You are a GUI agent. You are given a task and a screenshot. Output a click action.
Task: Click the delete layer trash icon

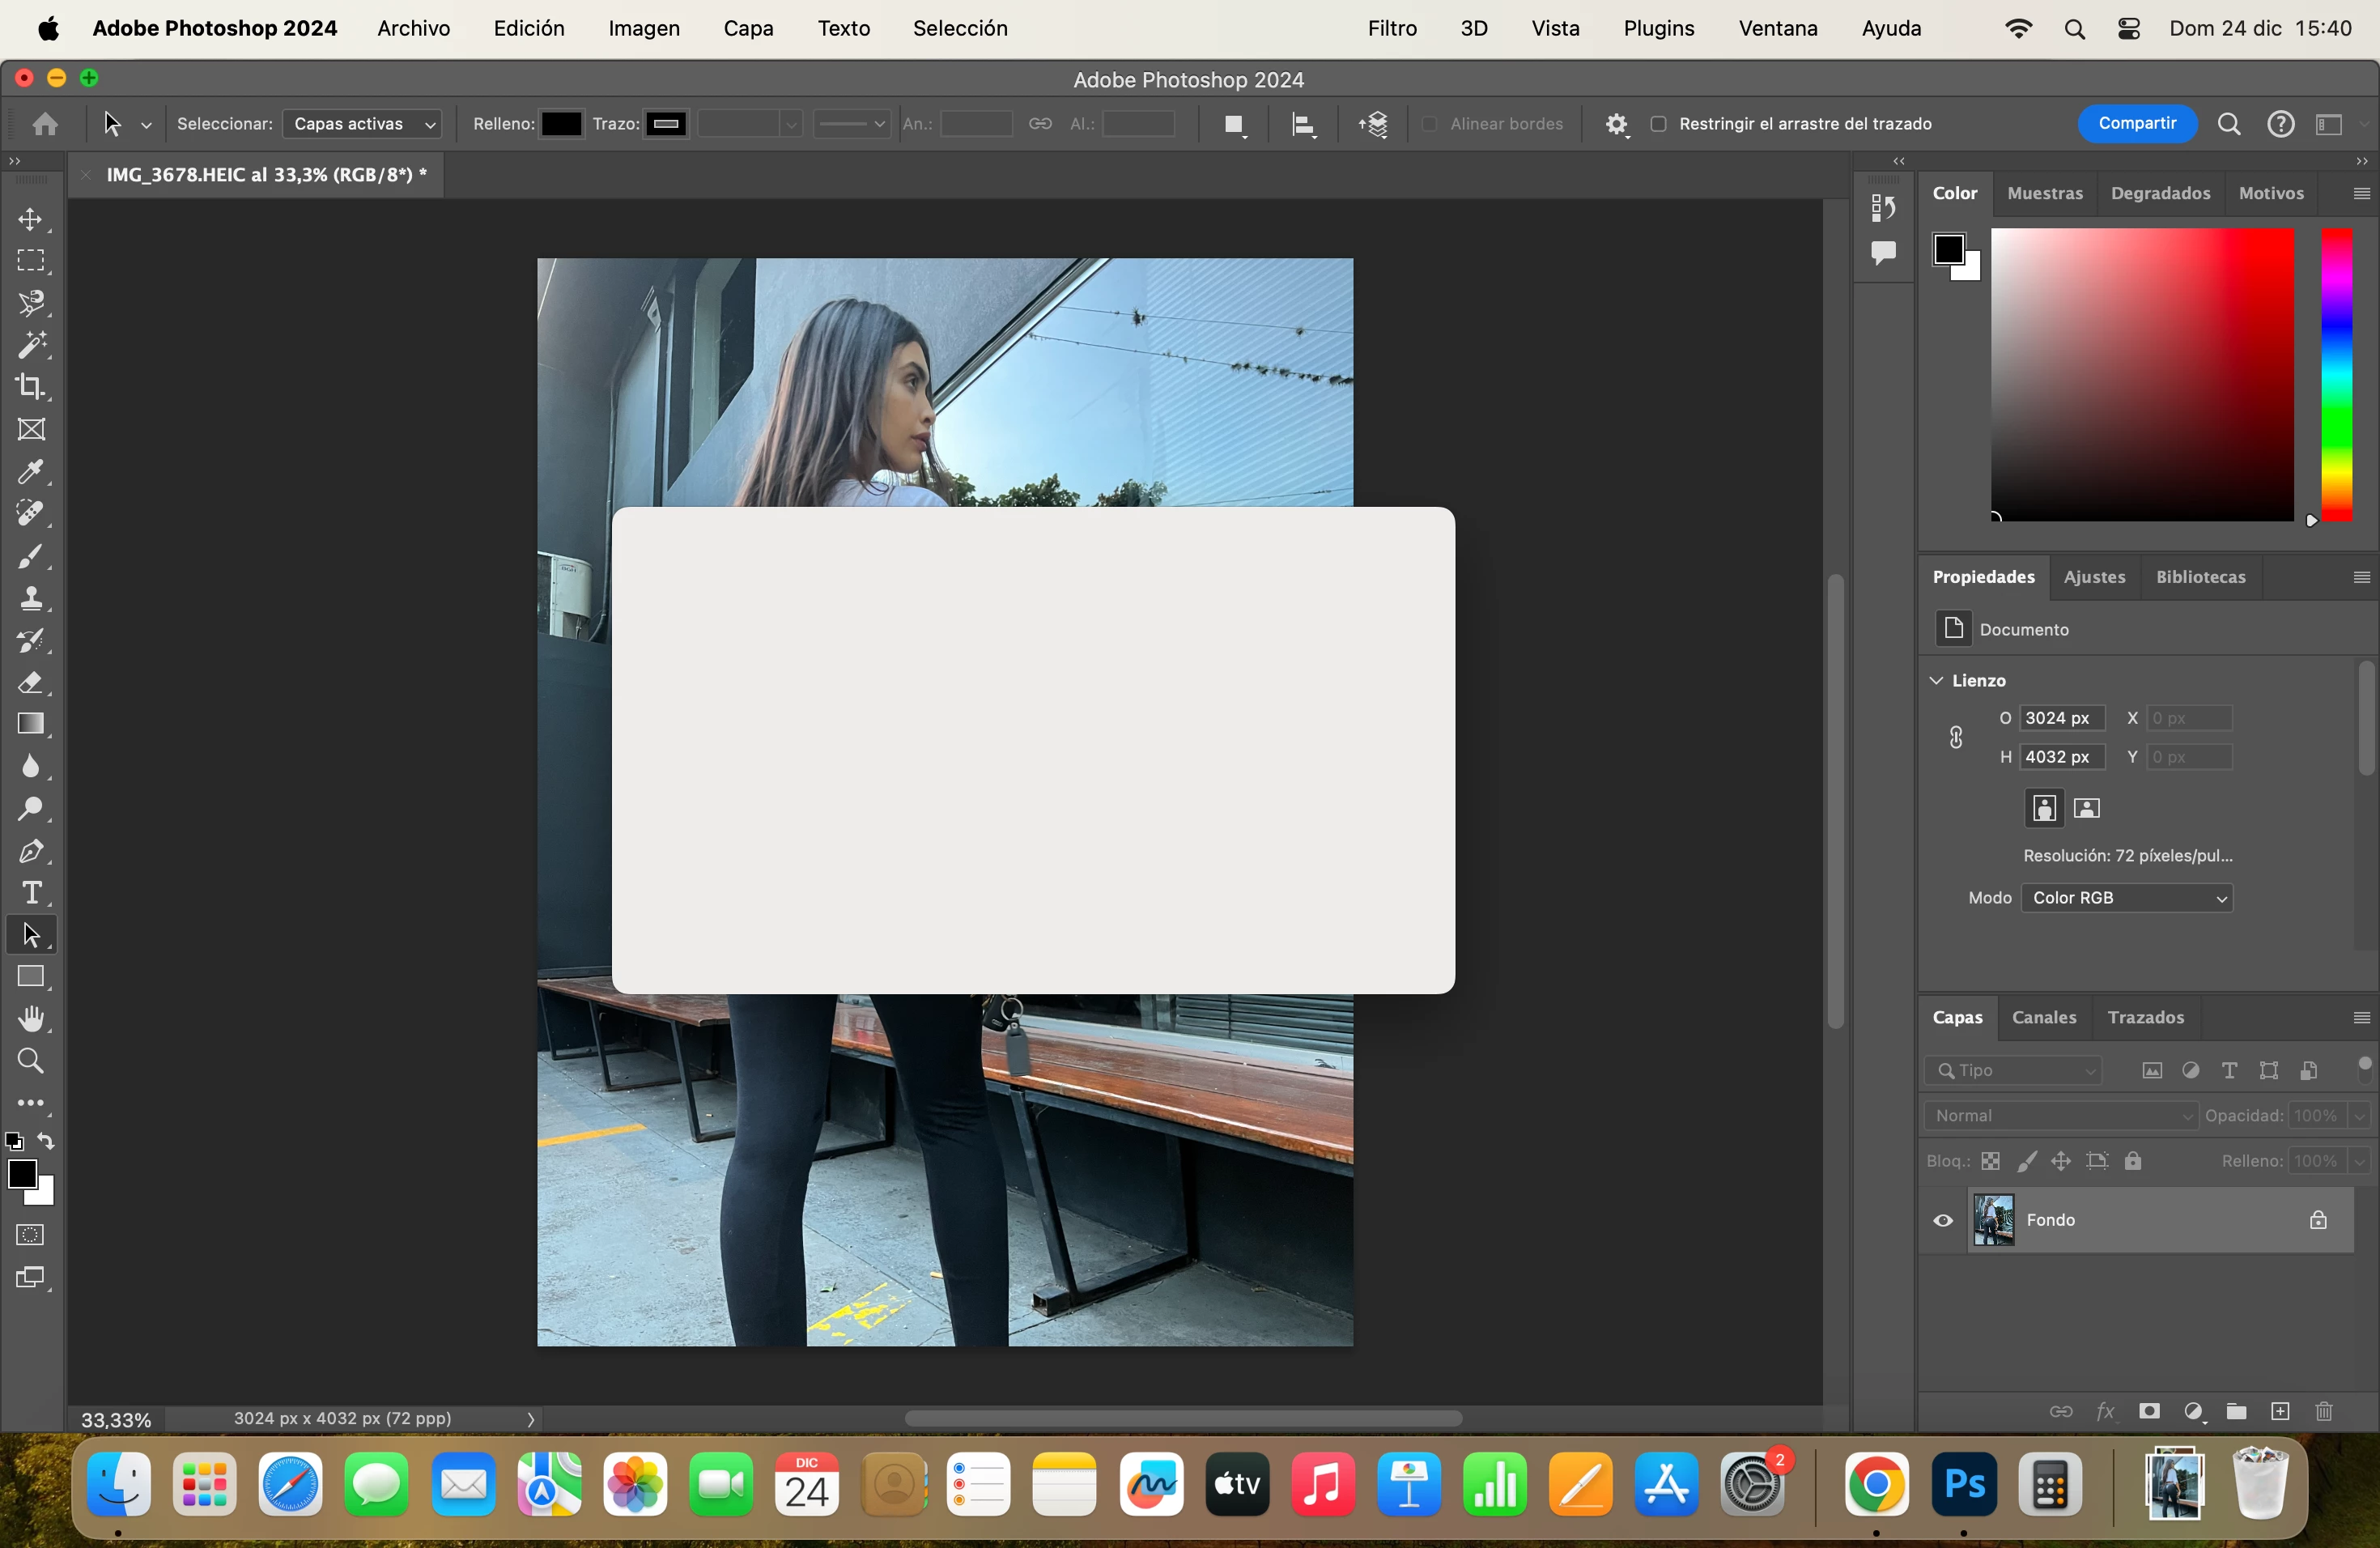[2324, 1411]
